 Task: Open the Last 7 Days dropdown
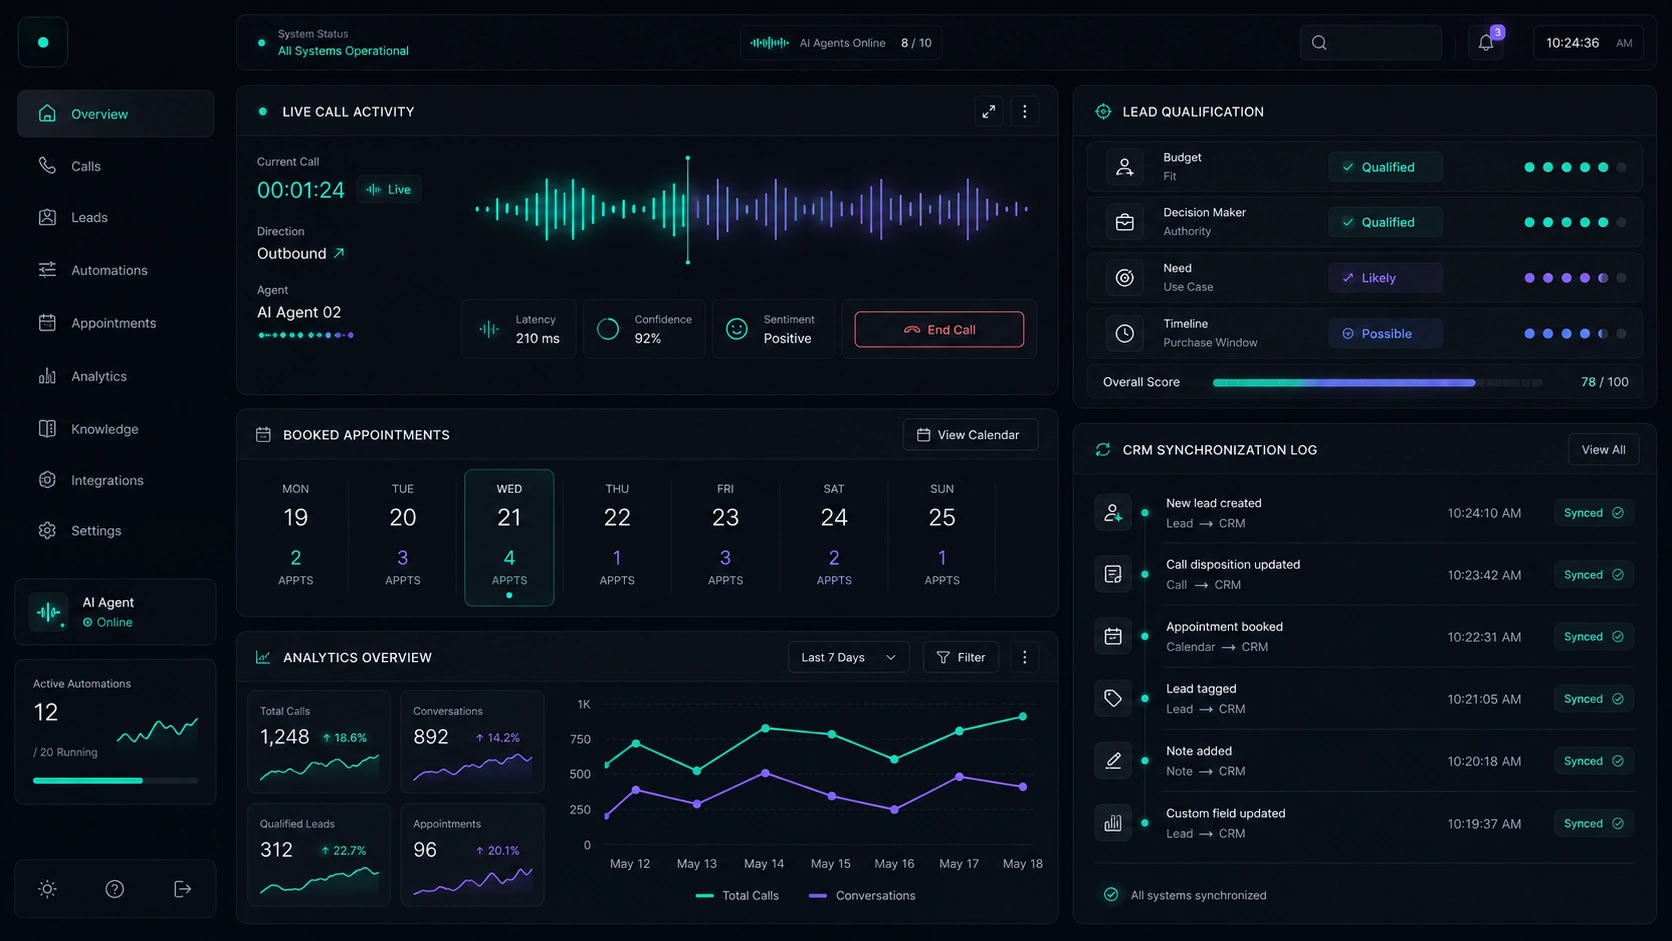click(x=849, y=657)
